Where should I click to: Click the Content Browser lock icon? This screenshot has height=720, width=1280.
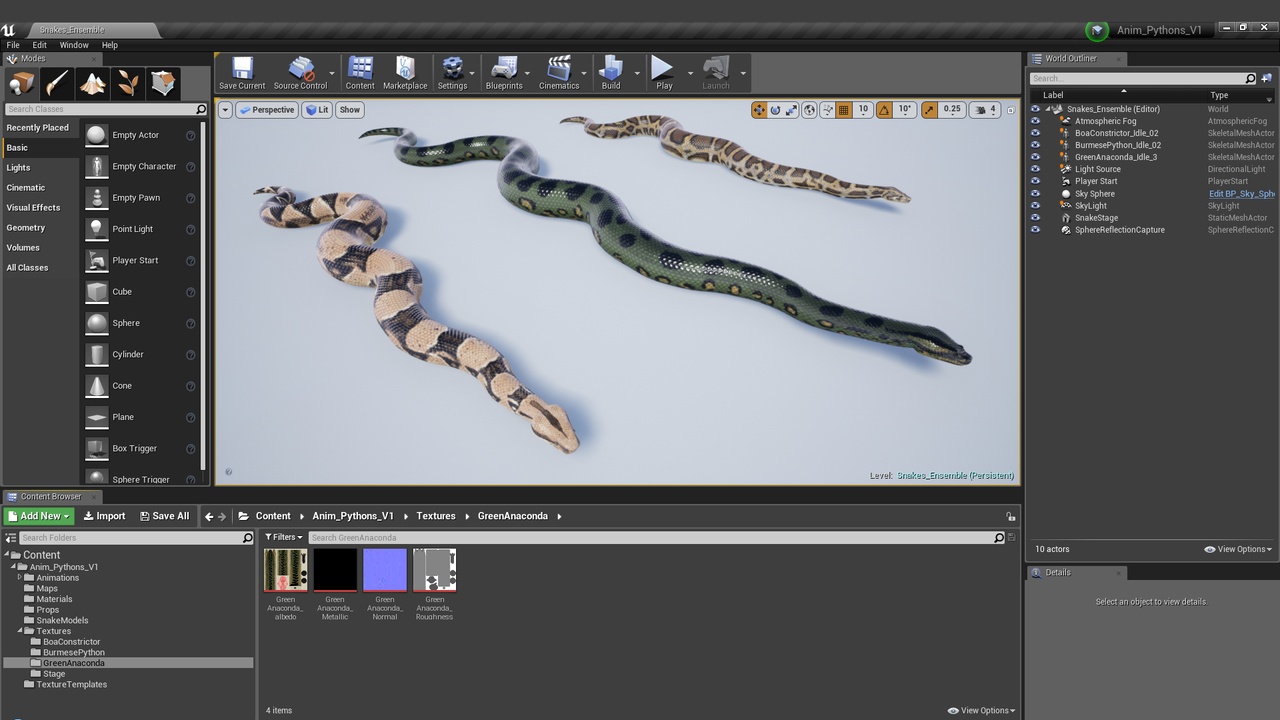[x=1011, y=516]
